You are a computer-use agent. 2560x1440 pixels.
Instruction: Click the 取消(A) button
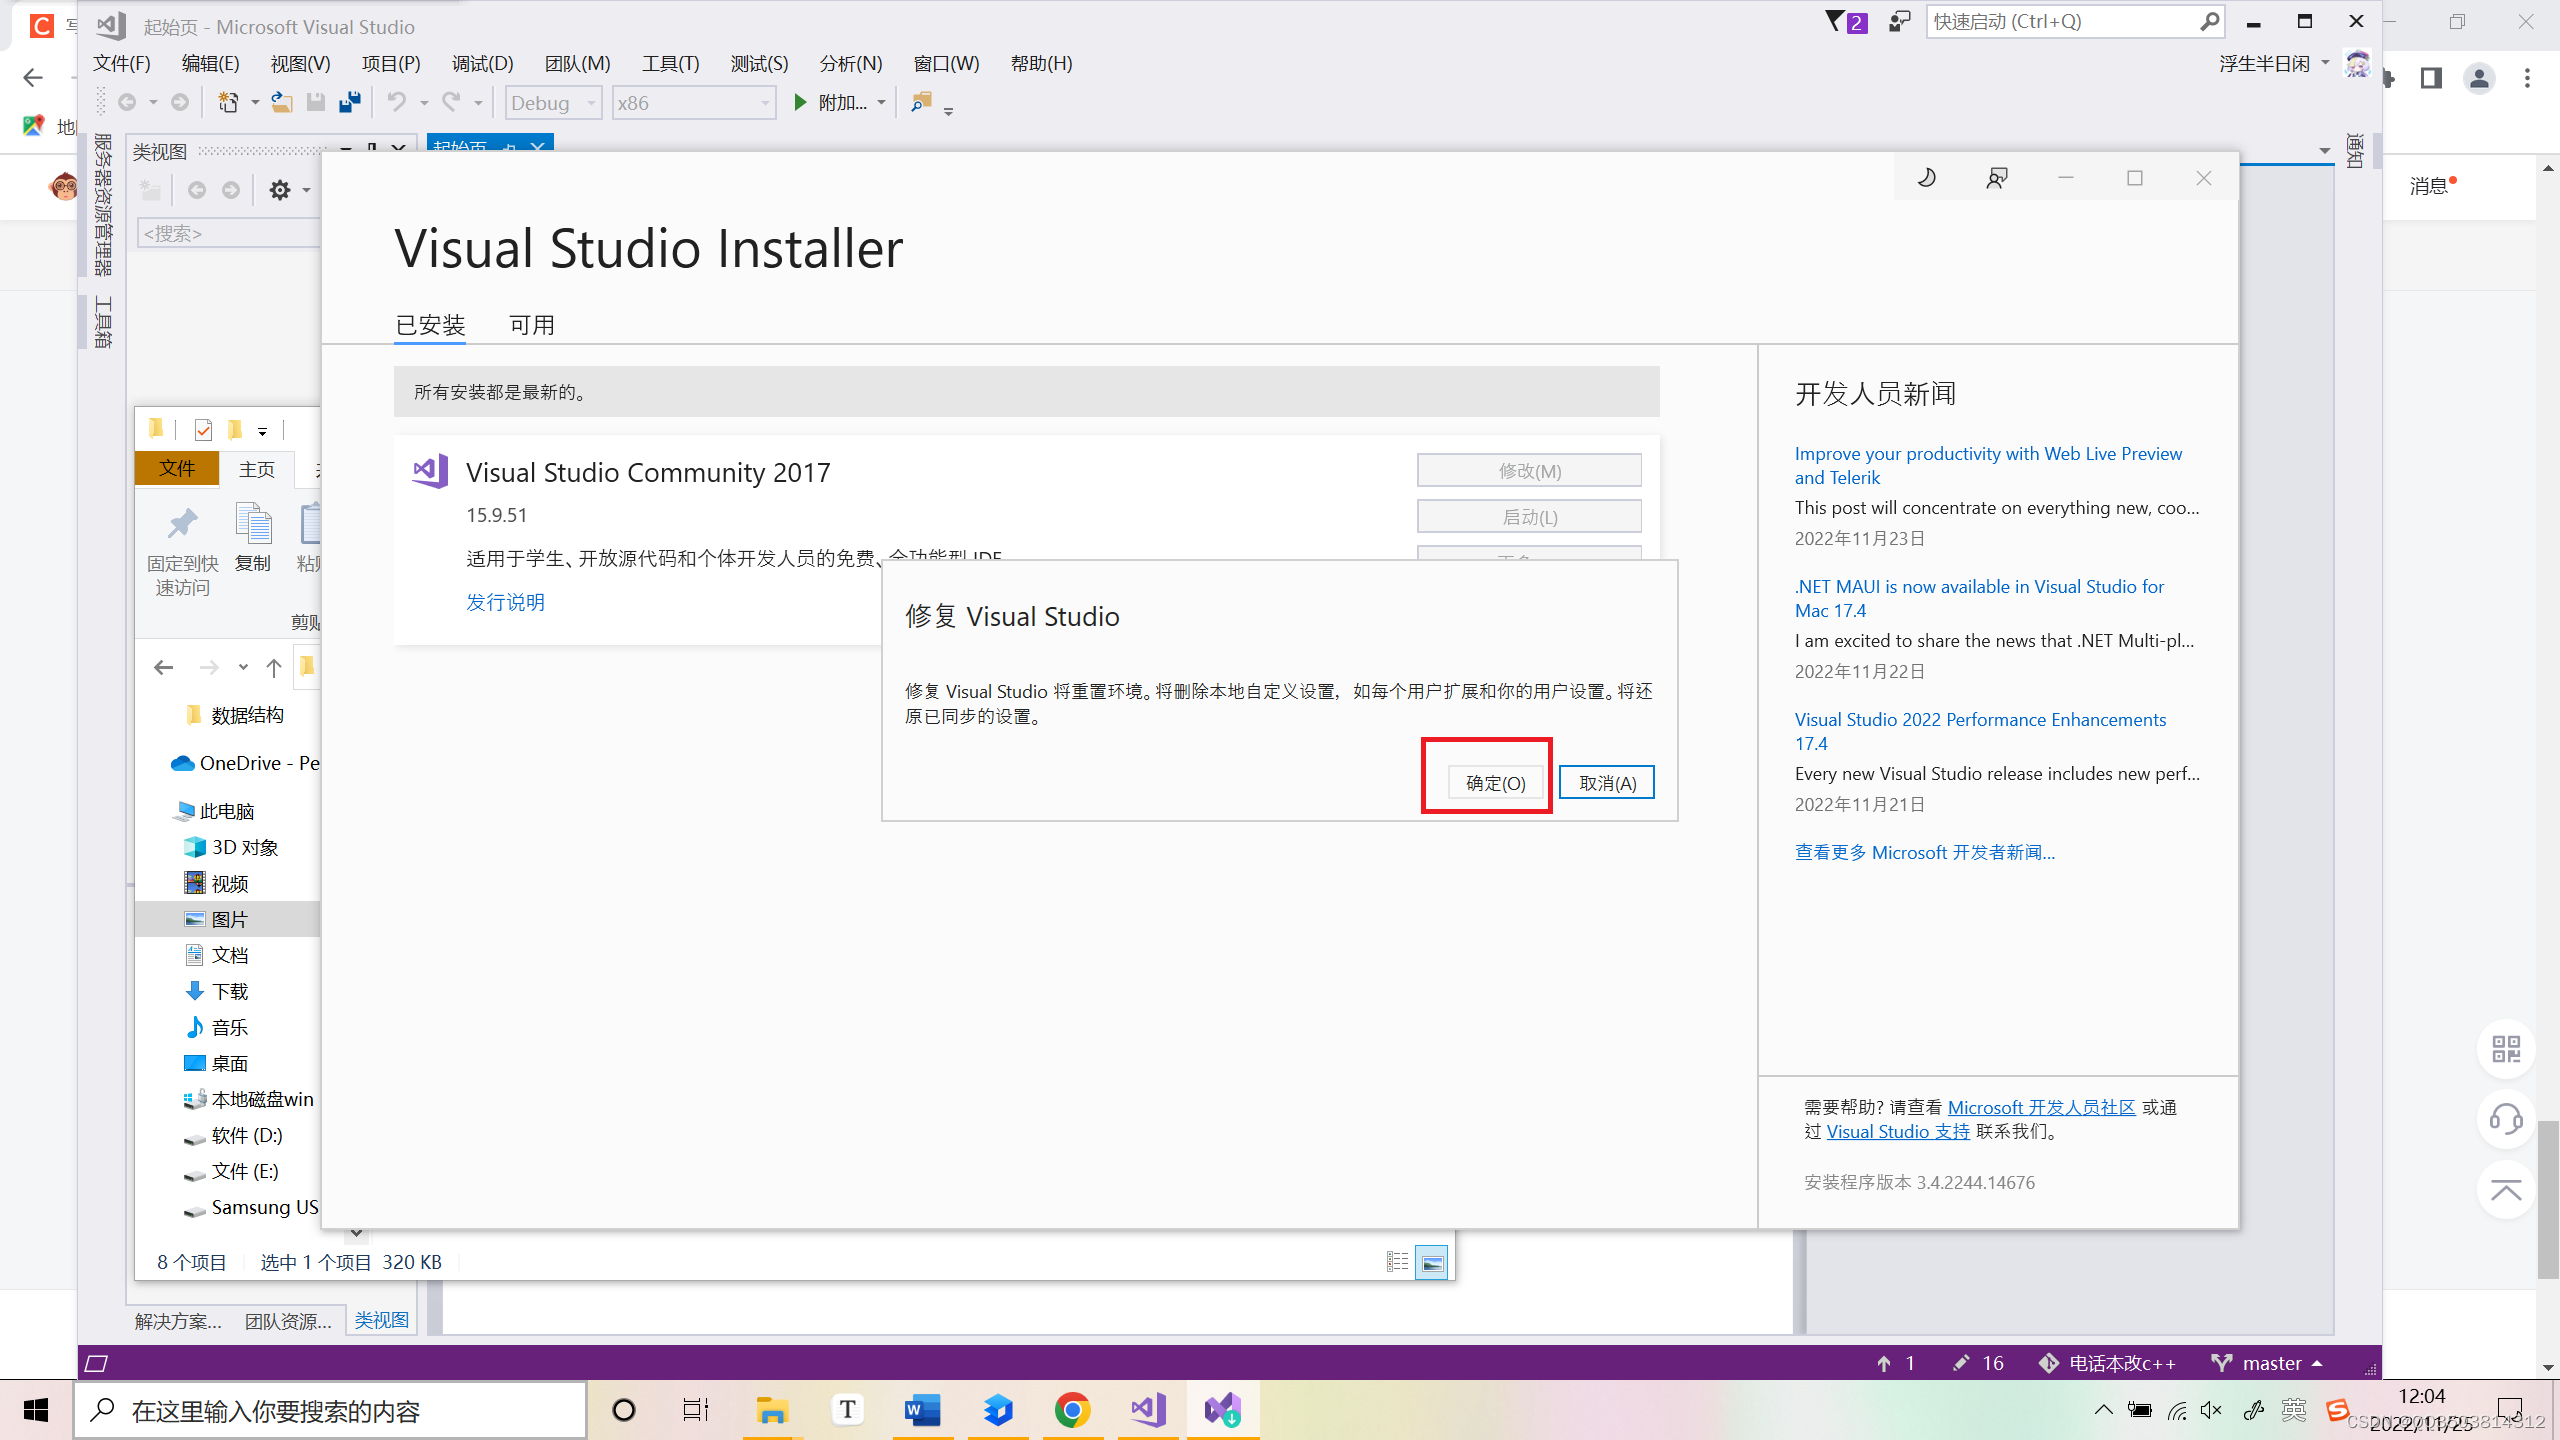coord(1606,783)
